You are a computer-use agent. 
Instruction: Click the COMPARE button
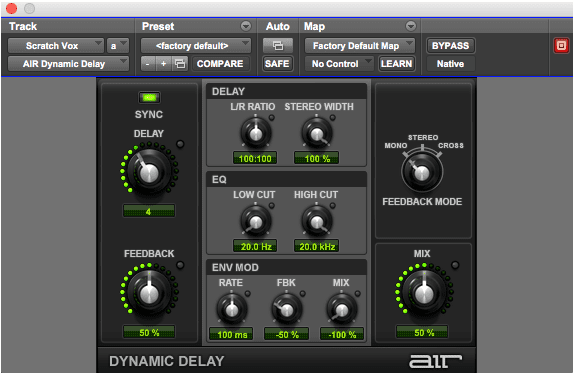pyautogui.click(x=220, y=64)
